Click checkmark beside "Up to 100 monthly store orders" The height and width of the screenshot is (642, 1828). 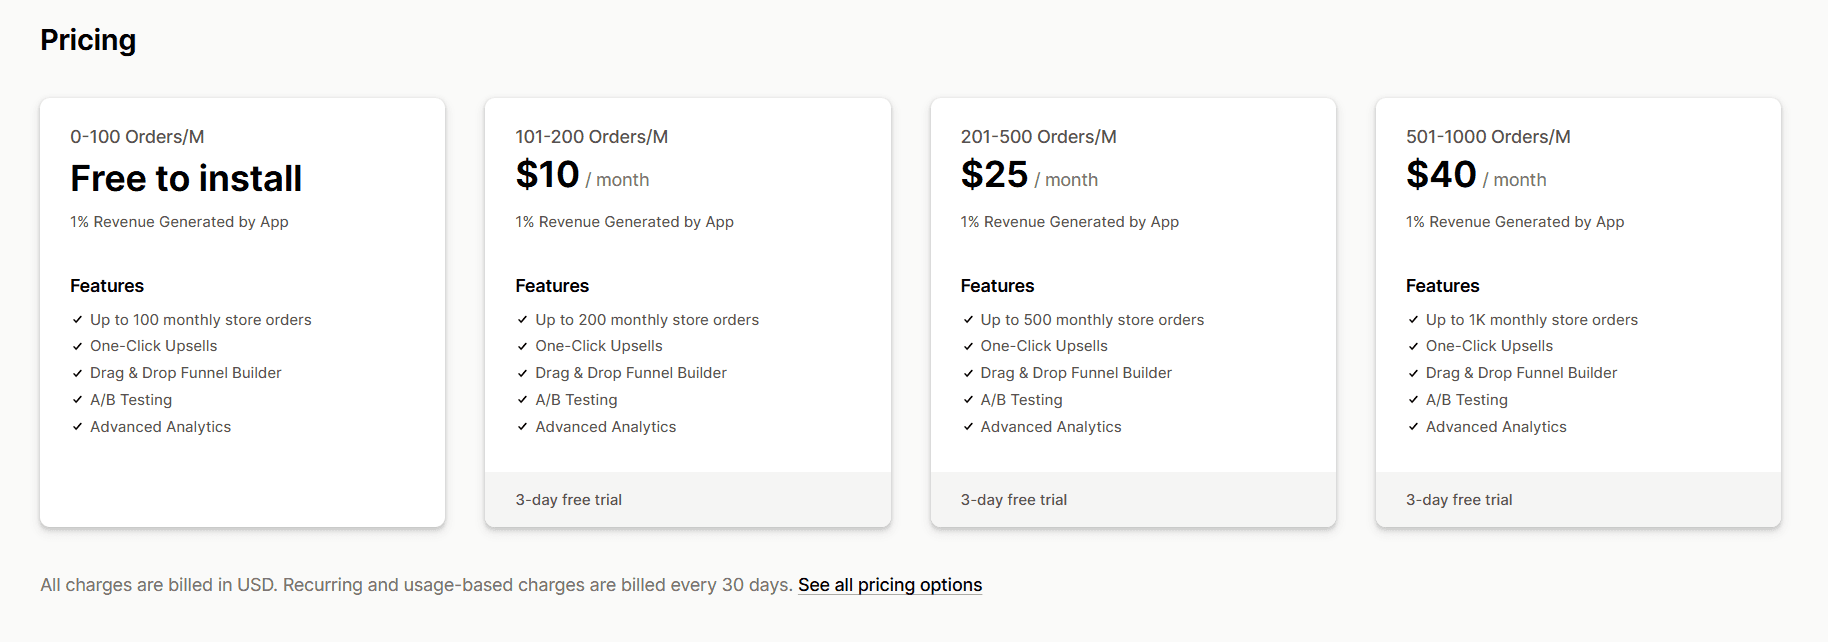pos(77,319)
